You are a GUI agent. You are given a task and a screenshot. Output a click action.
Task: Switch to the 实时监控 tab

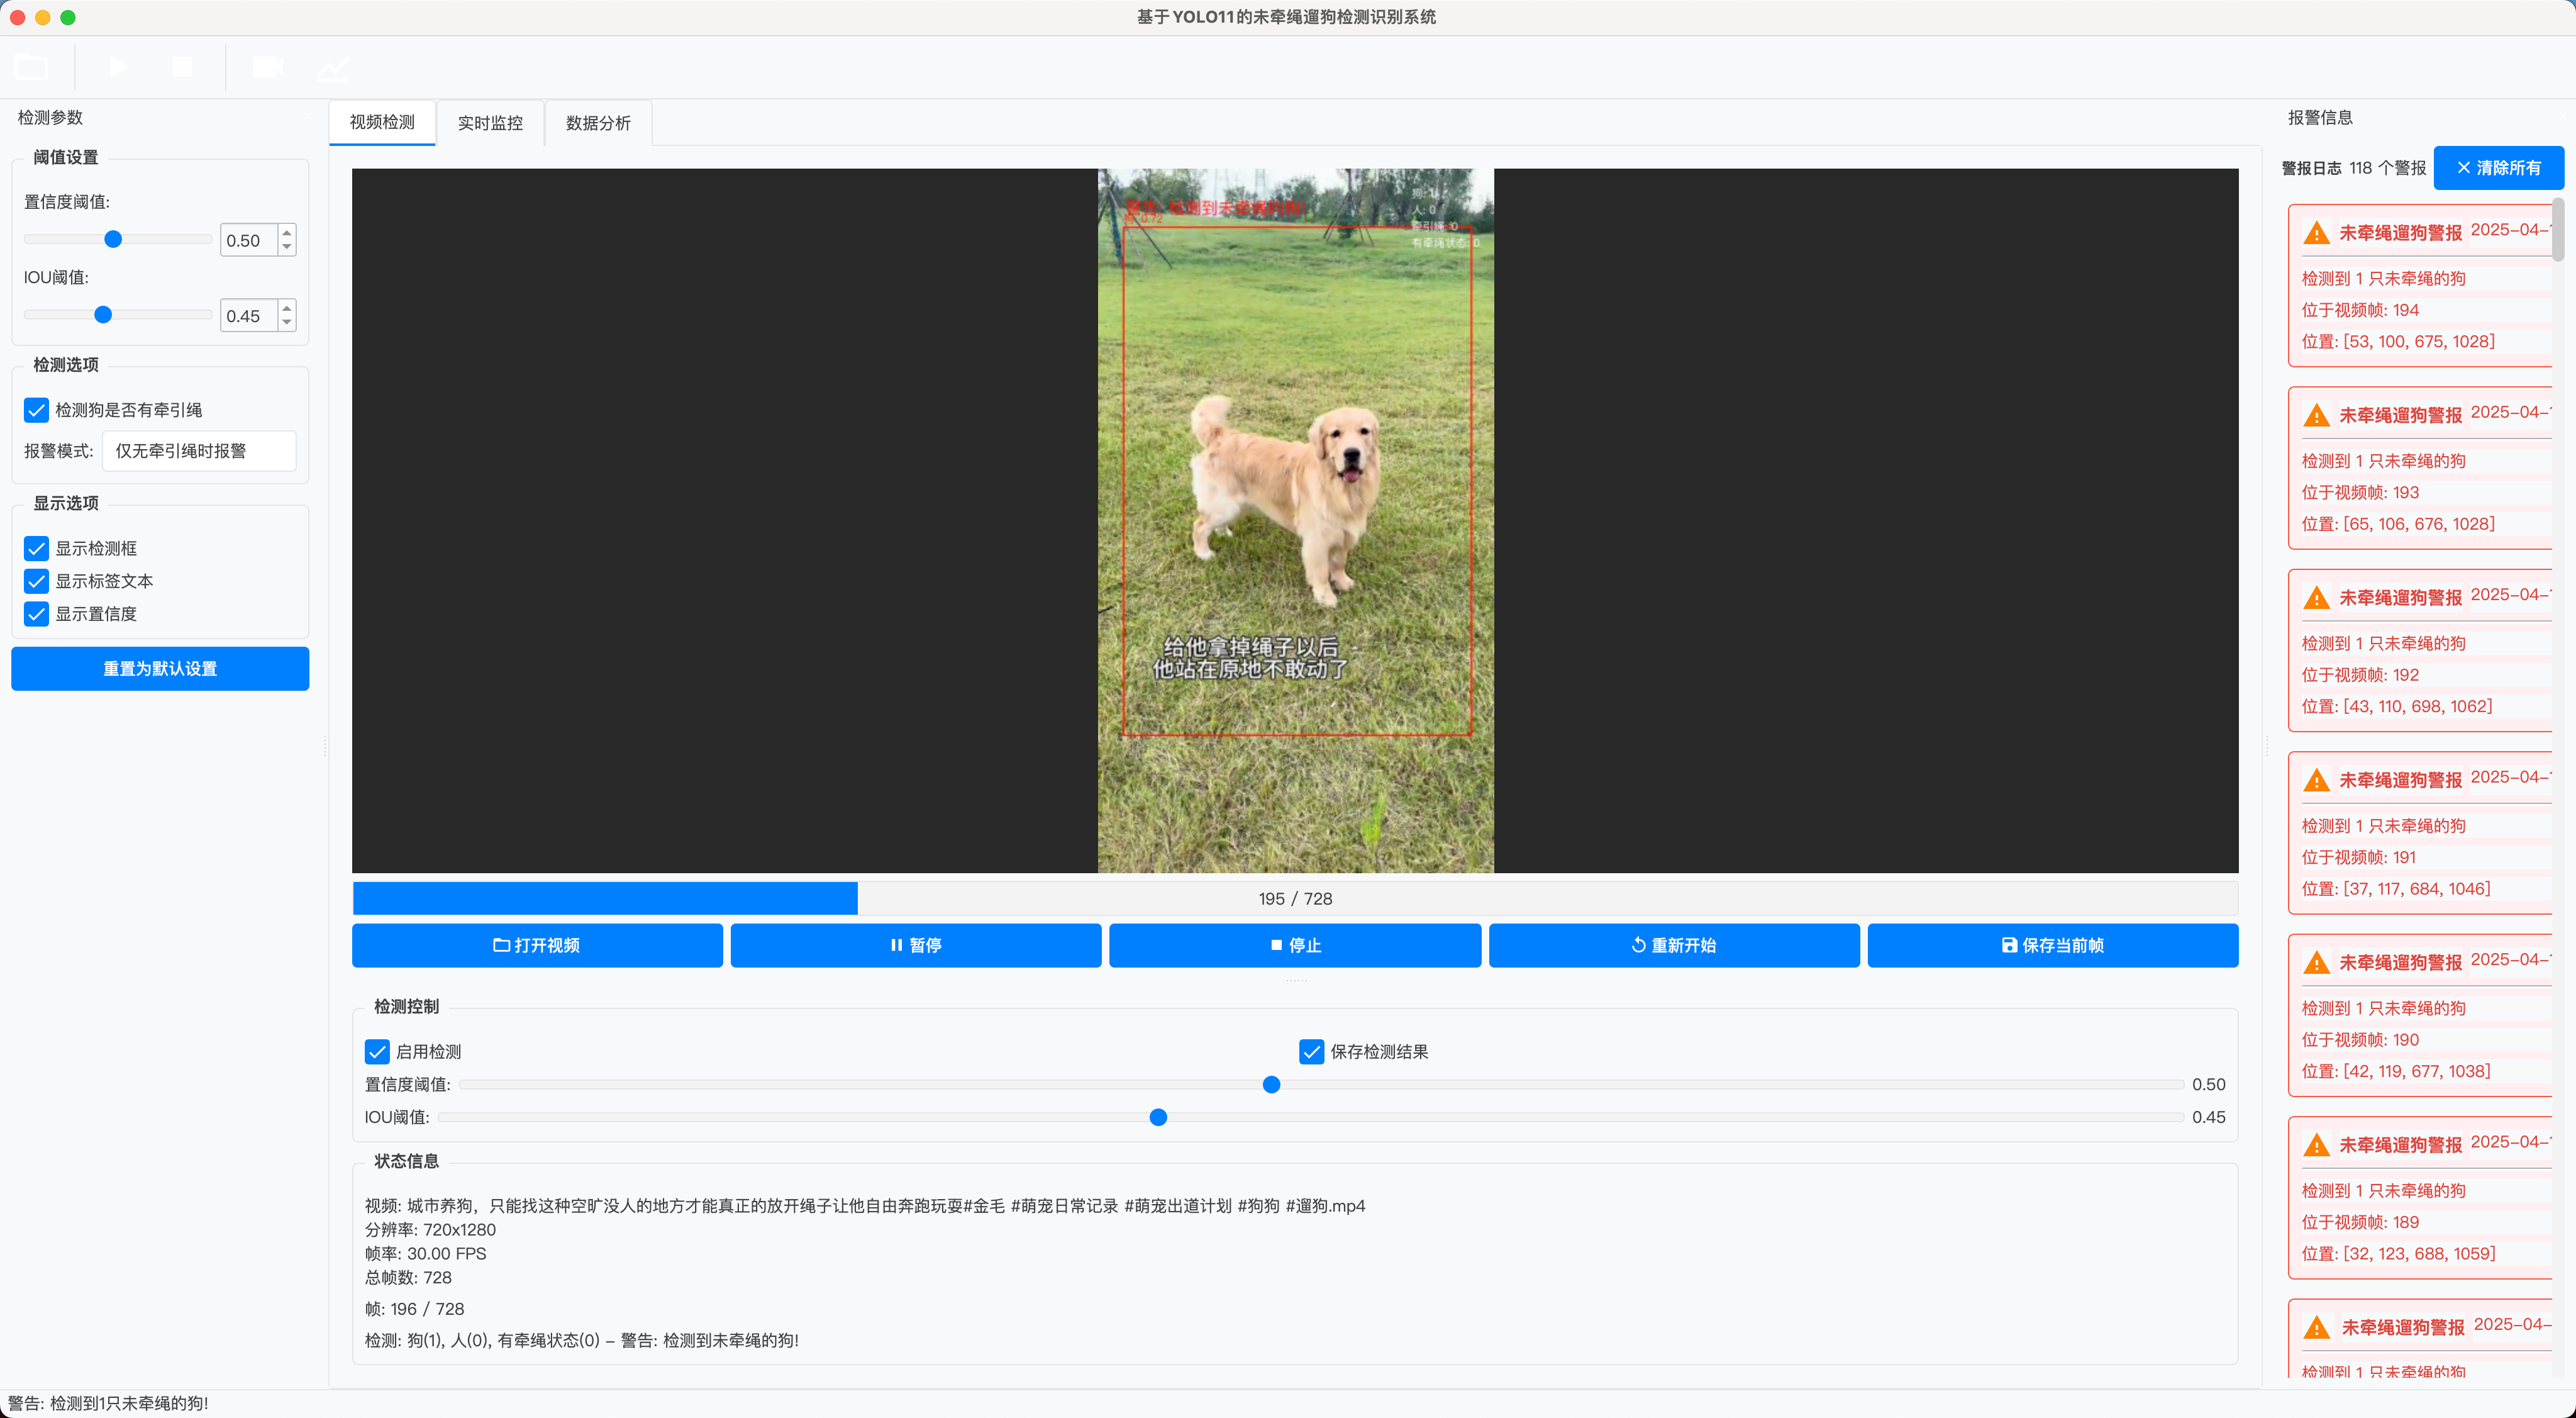[490, 123]
